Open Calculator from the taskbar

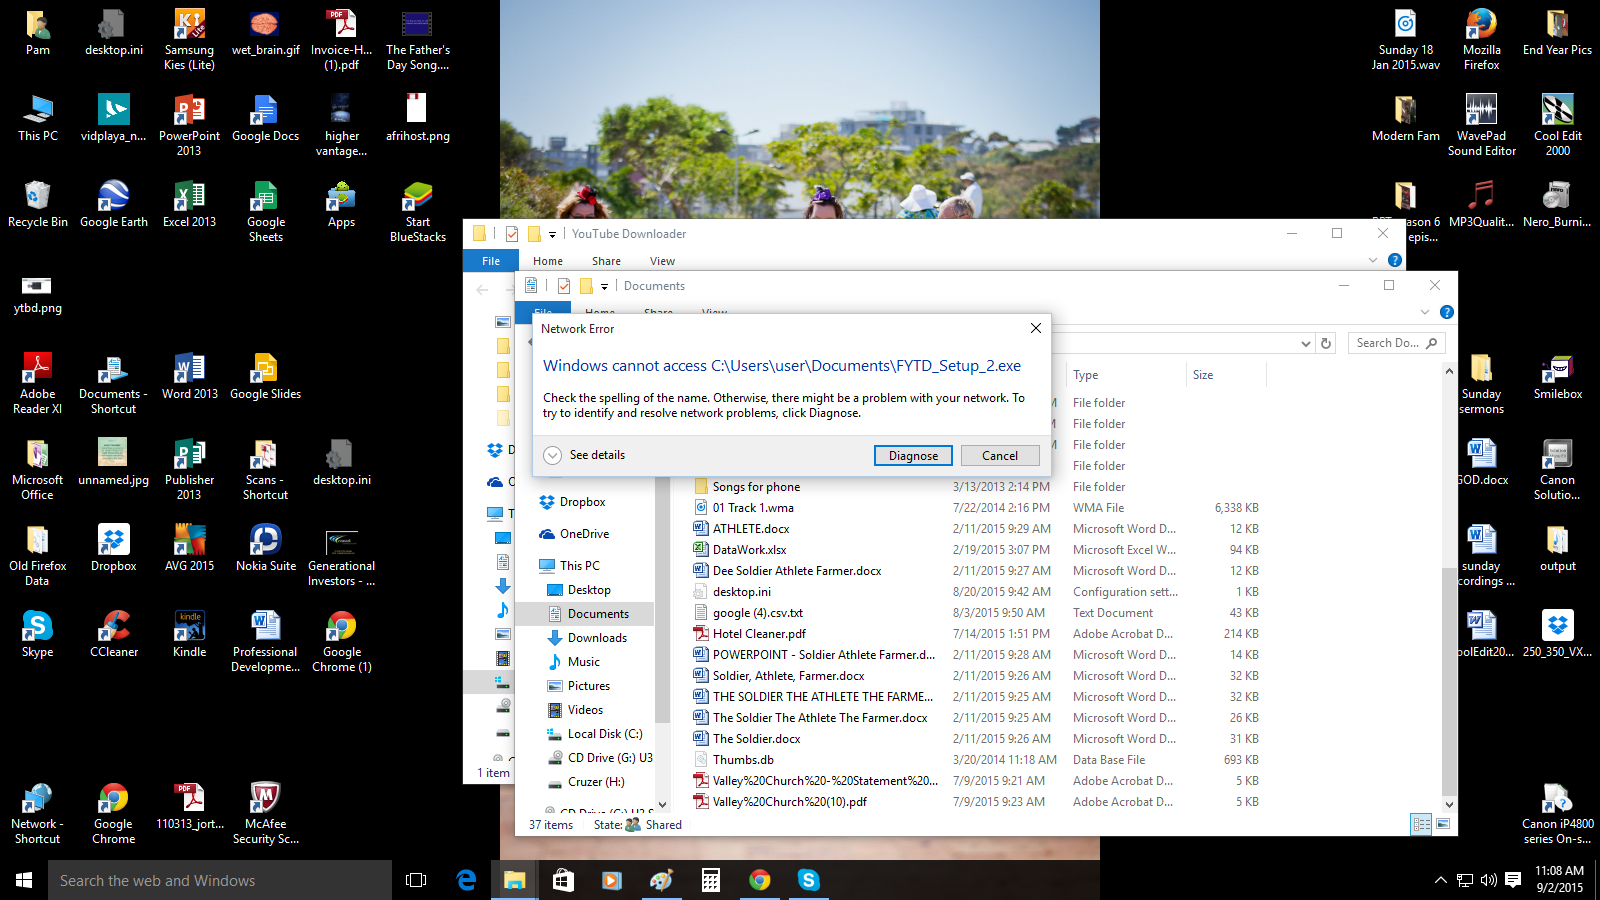(710, 880)
